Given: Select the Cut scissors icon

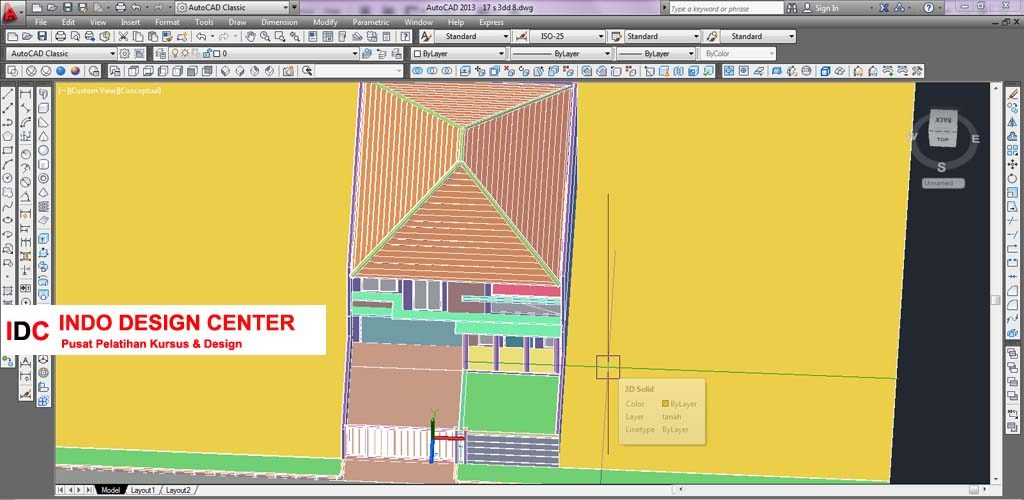Looking at the screenshot, I should coord(123,37).
